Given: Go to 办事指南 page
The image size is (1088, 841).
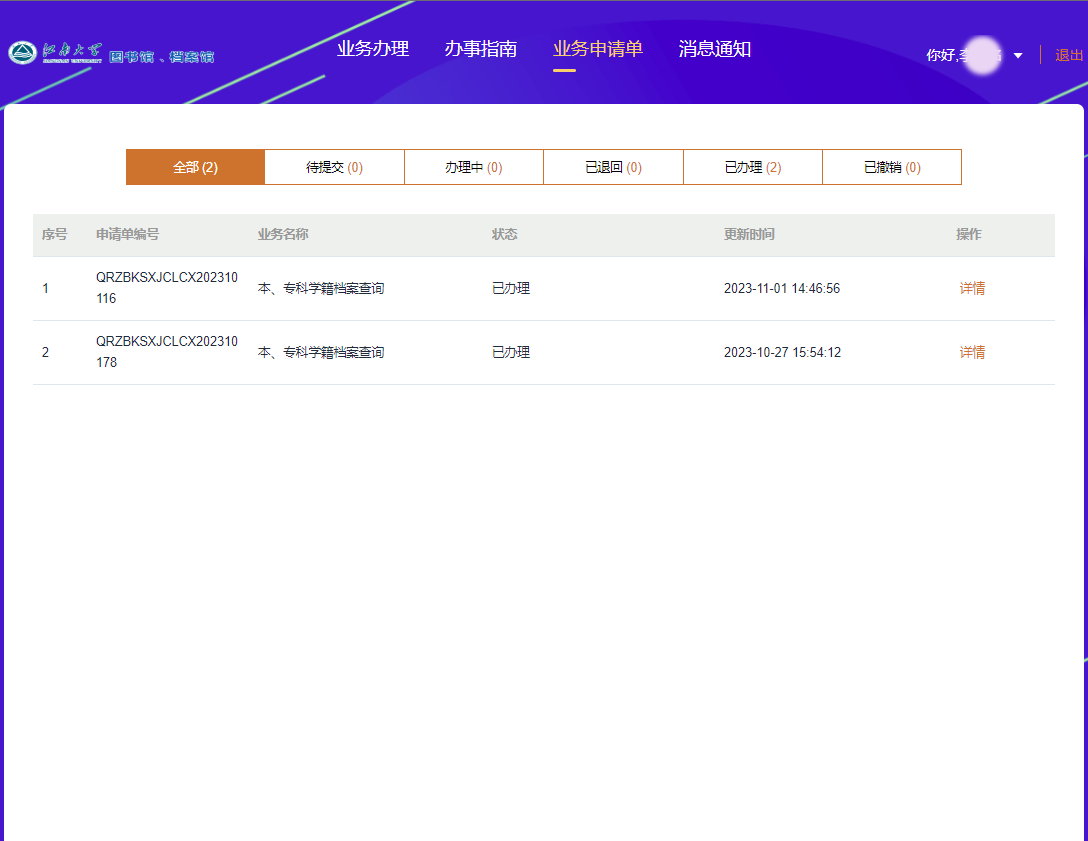Looking at the screenshot, I should click(481, 49).
